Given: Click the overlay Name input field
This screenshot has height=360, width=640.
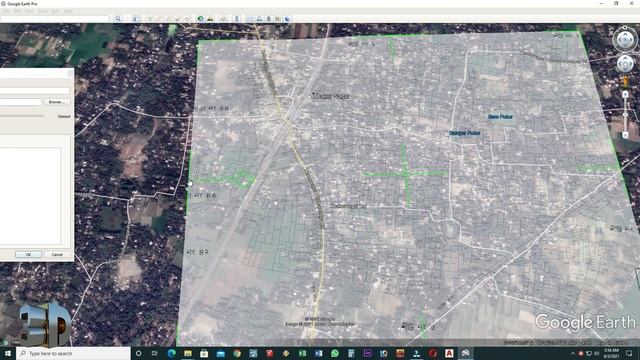Looking at the screenshot, I should (35, 91).
